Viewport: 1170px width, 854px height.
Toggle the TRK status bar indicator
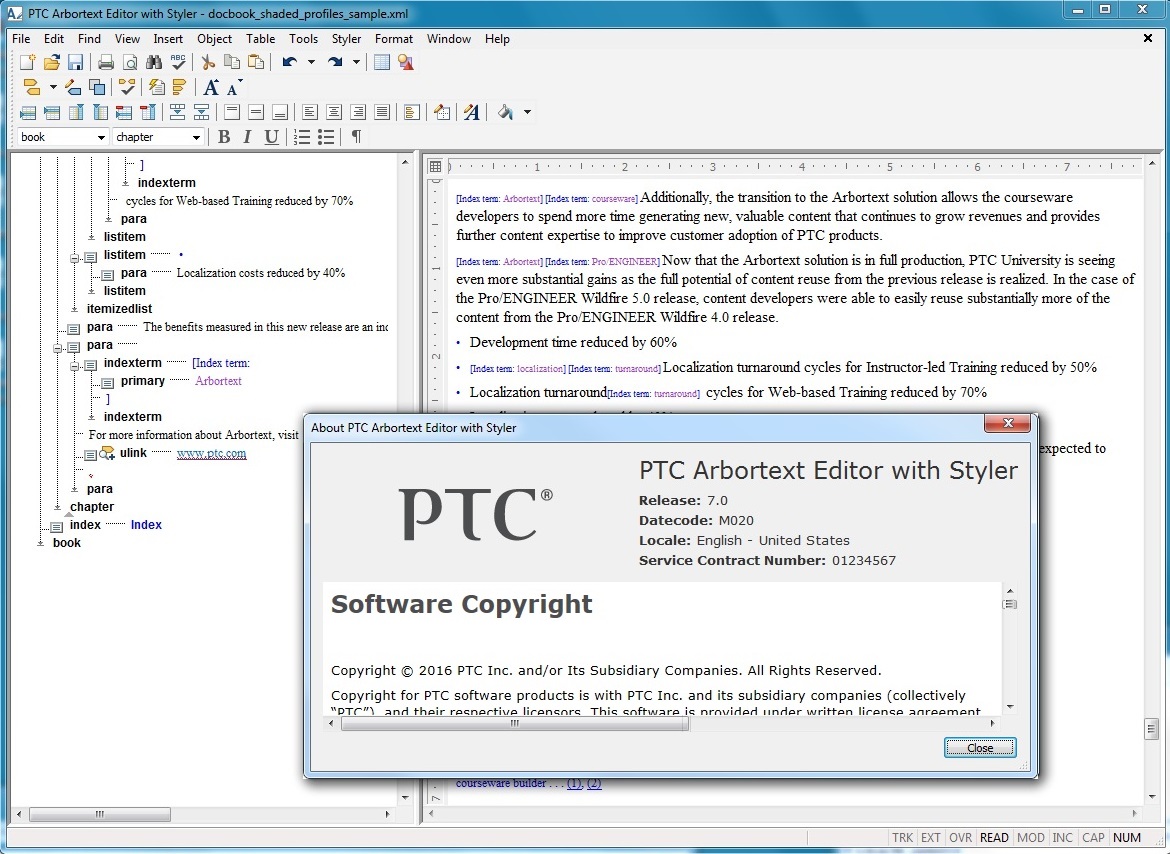pyautogui.click(x=902, y=838)
